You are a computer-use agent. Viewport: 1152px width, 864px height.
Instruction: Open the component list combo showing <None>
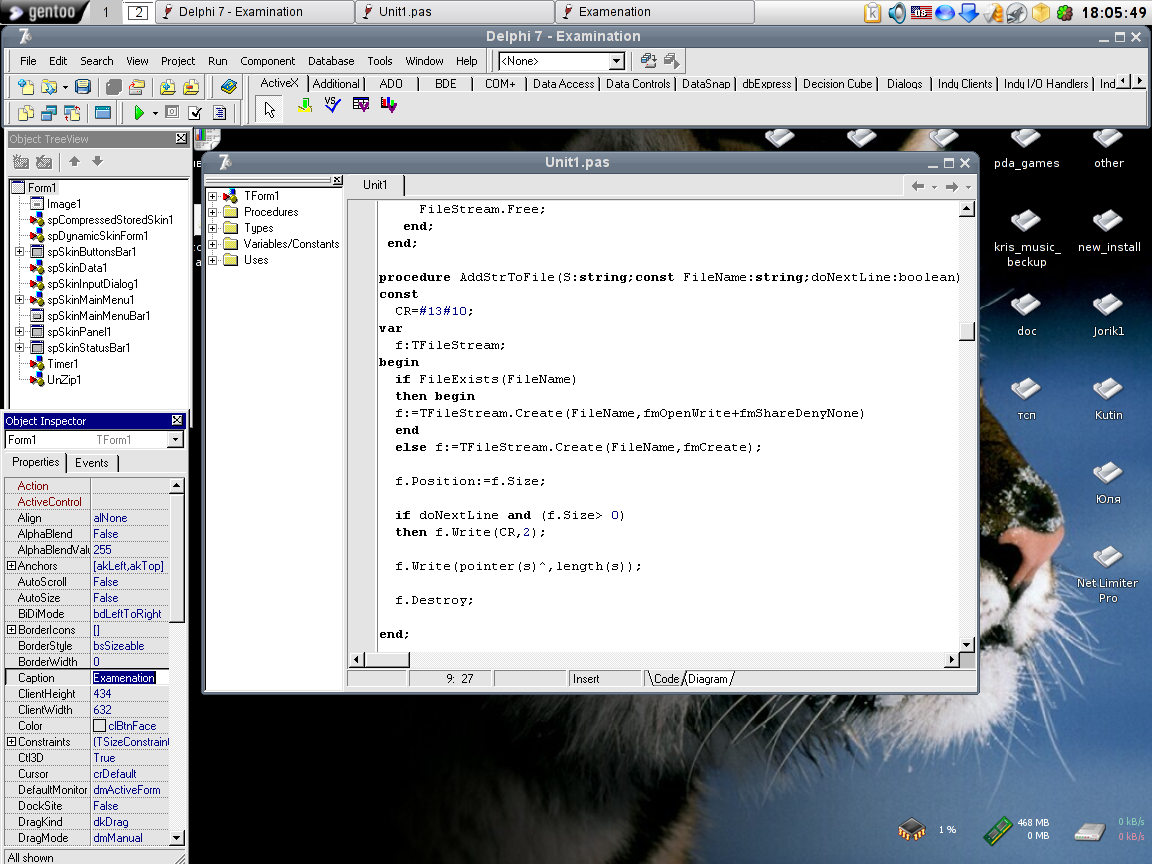pyautogui.click(x=561, y=61)
